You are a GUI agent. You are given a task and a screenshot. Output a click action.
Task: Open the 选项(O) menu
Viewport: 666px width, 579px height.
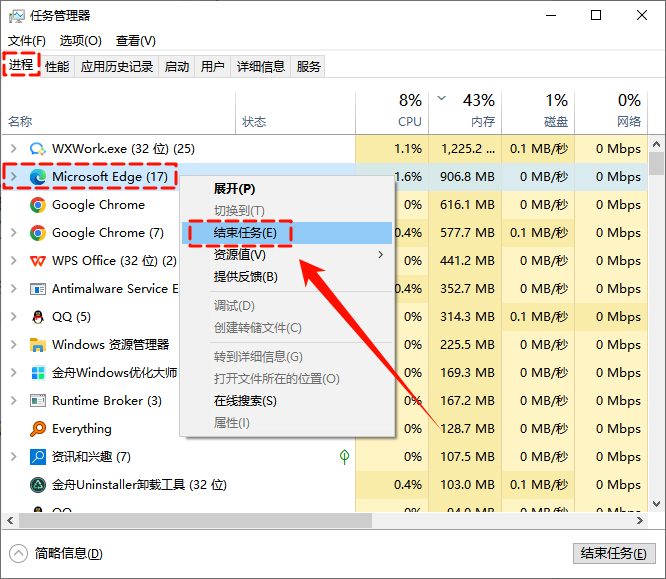pos(81,41)
